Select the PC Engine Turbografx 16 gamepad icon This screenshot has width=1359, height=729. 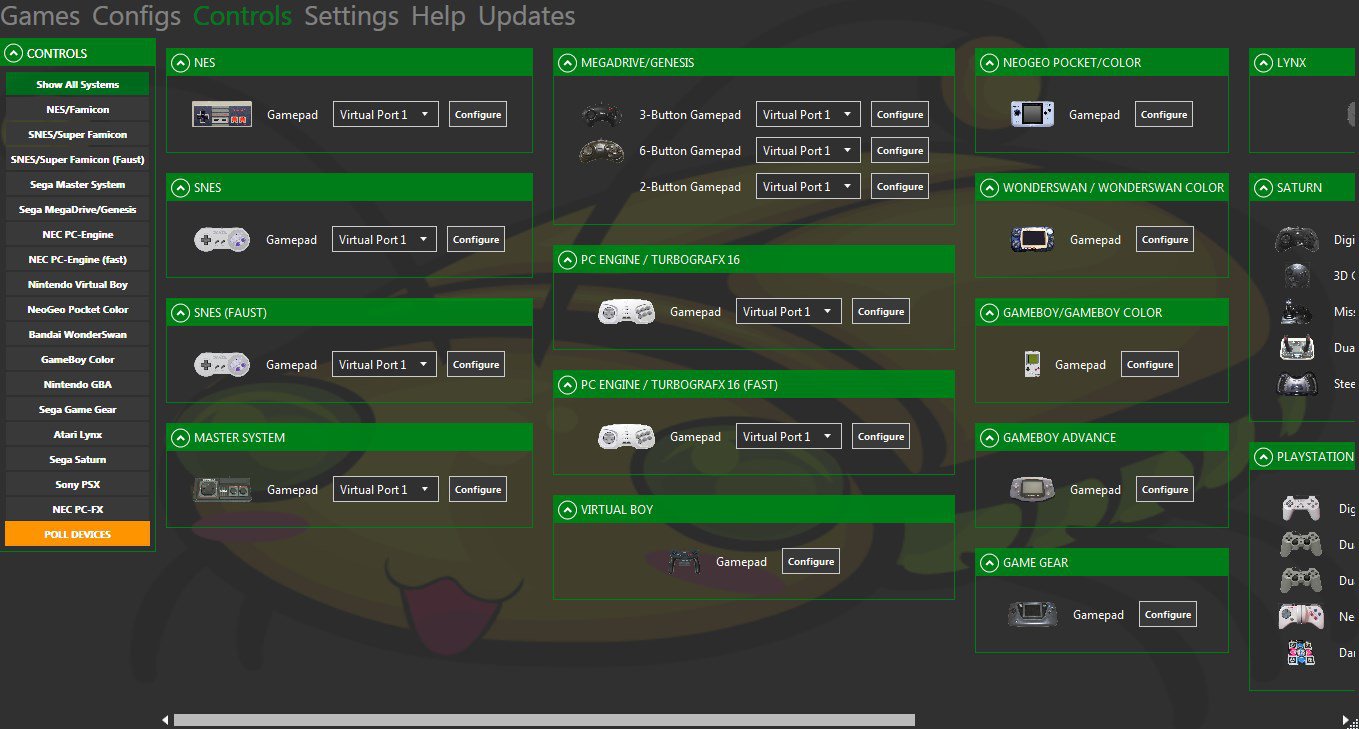[x=625, y=311]
